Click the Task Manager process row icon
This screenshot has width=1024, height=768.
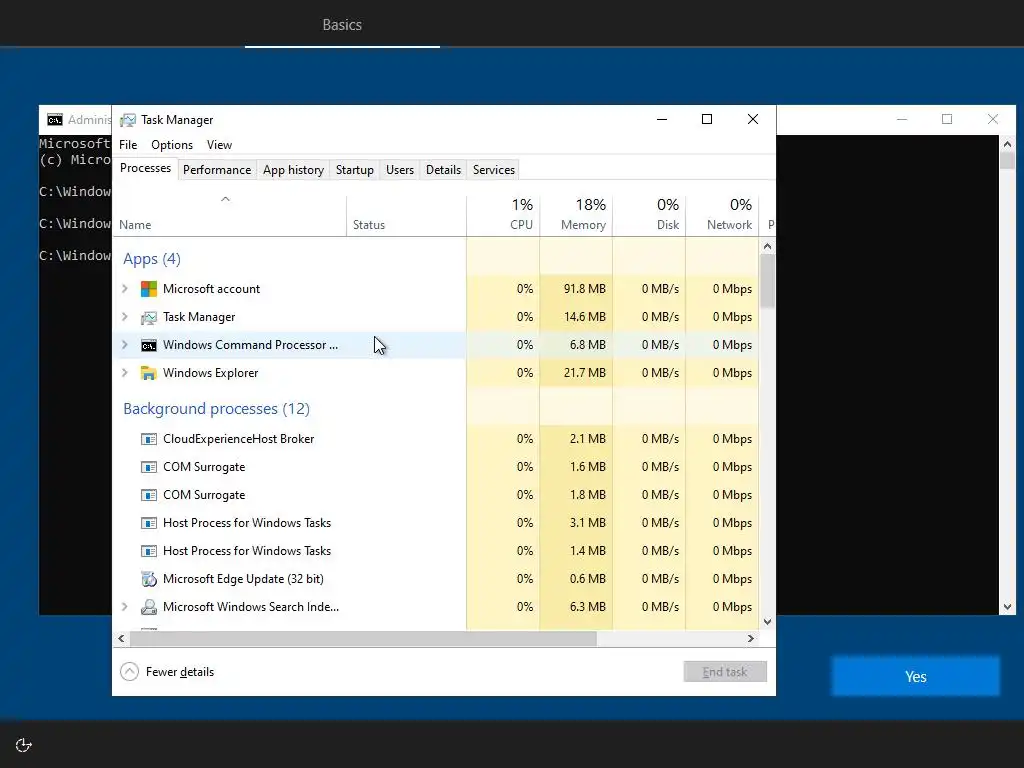[x=149, y=317]
